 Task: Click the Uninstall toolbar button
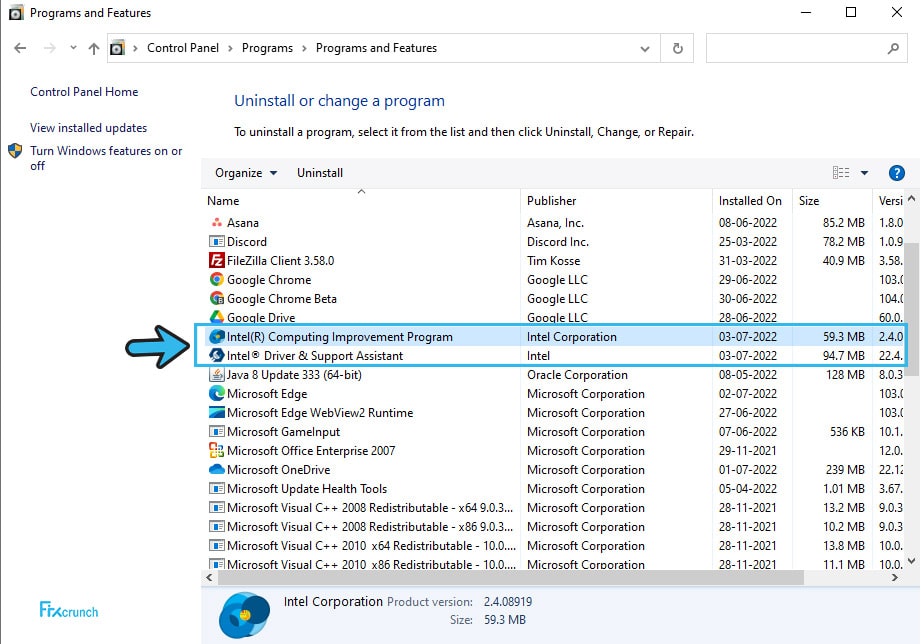click(x=320, y=173)
